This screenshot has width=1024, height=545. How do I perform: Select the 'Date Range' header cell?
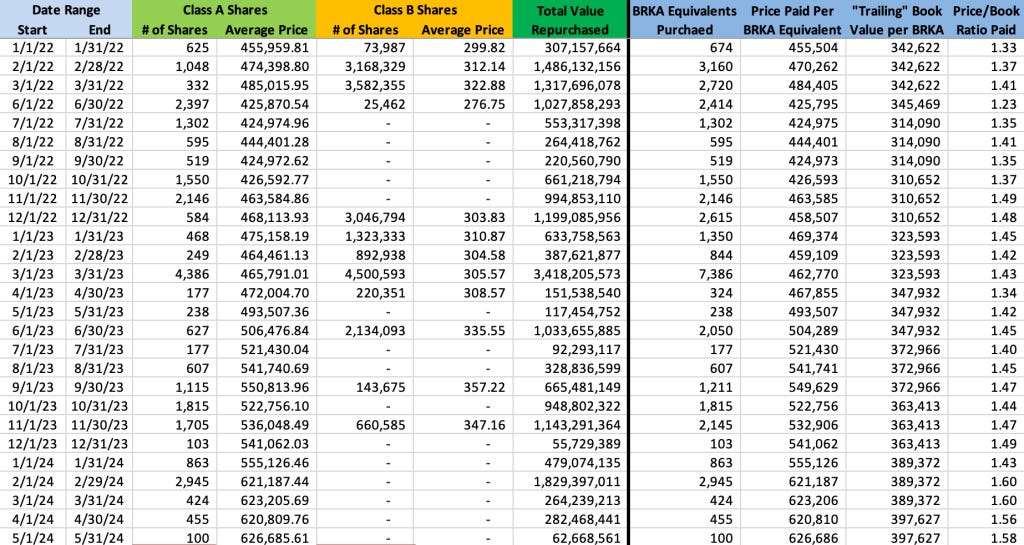click(65, 10)
